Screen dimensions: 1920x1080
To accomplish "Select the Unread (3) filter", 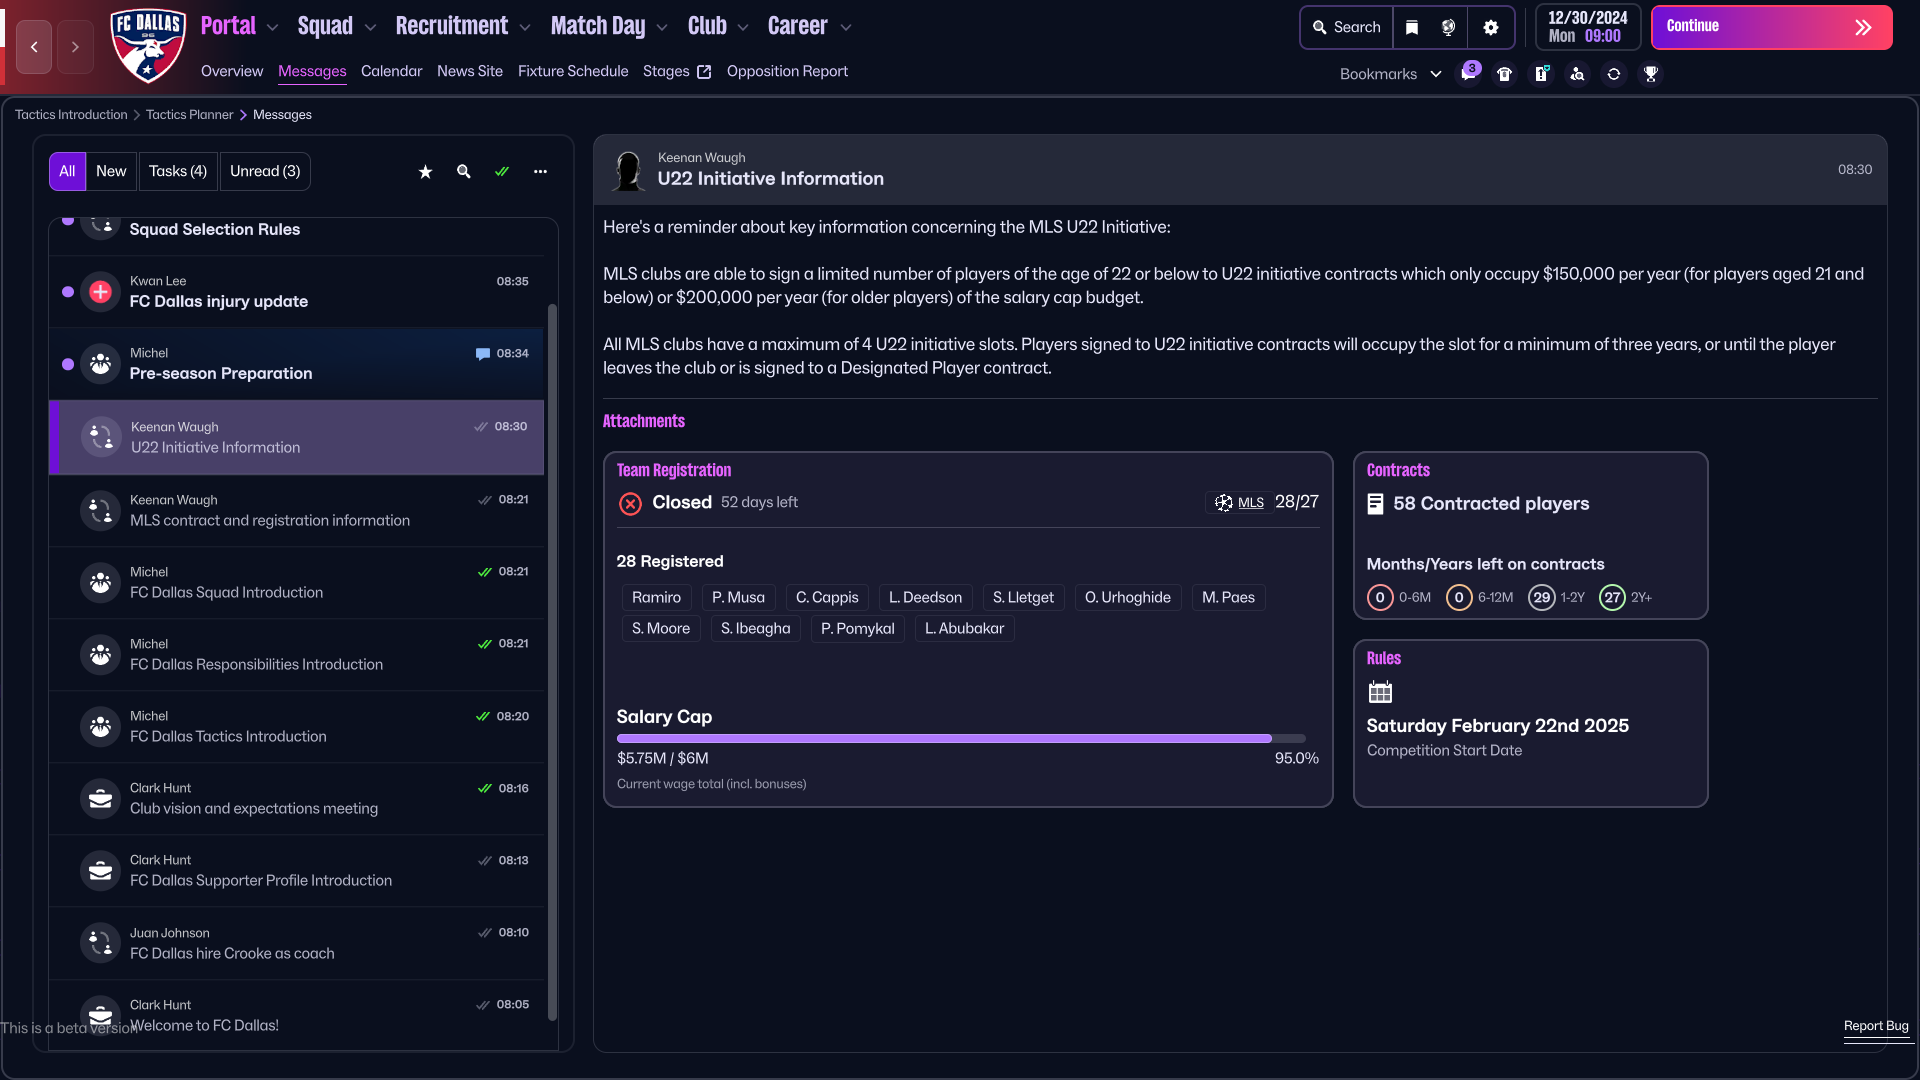I will pos(265,172).
